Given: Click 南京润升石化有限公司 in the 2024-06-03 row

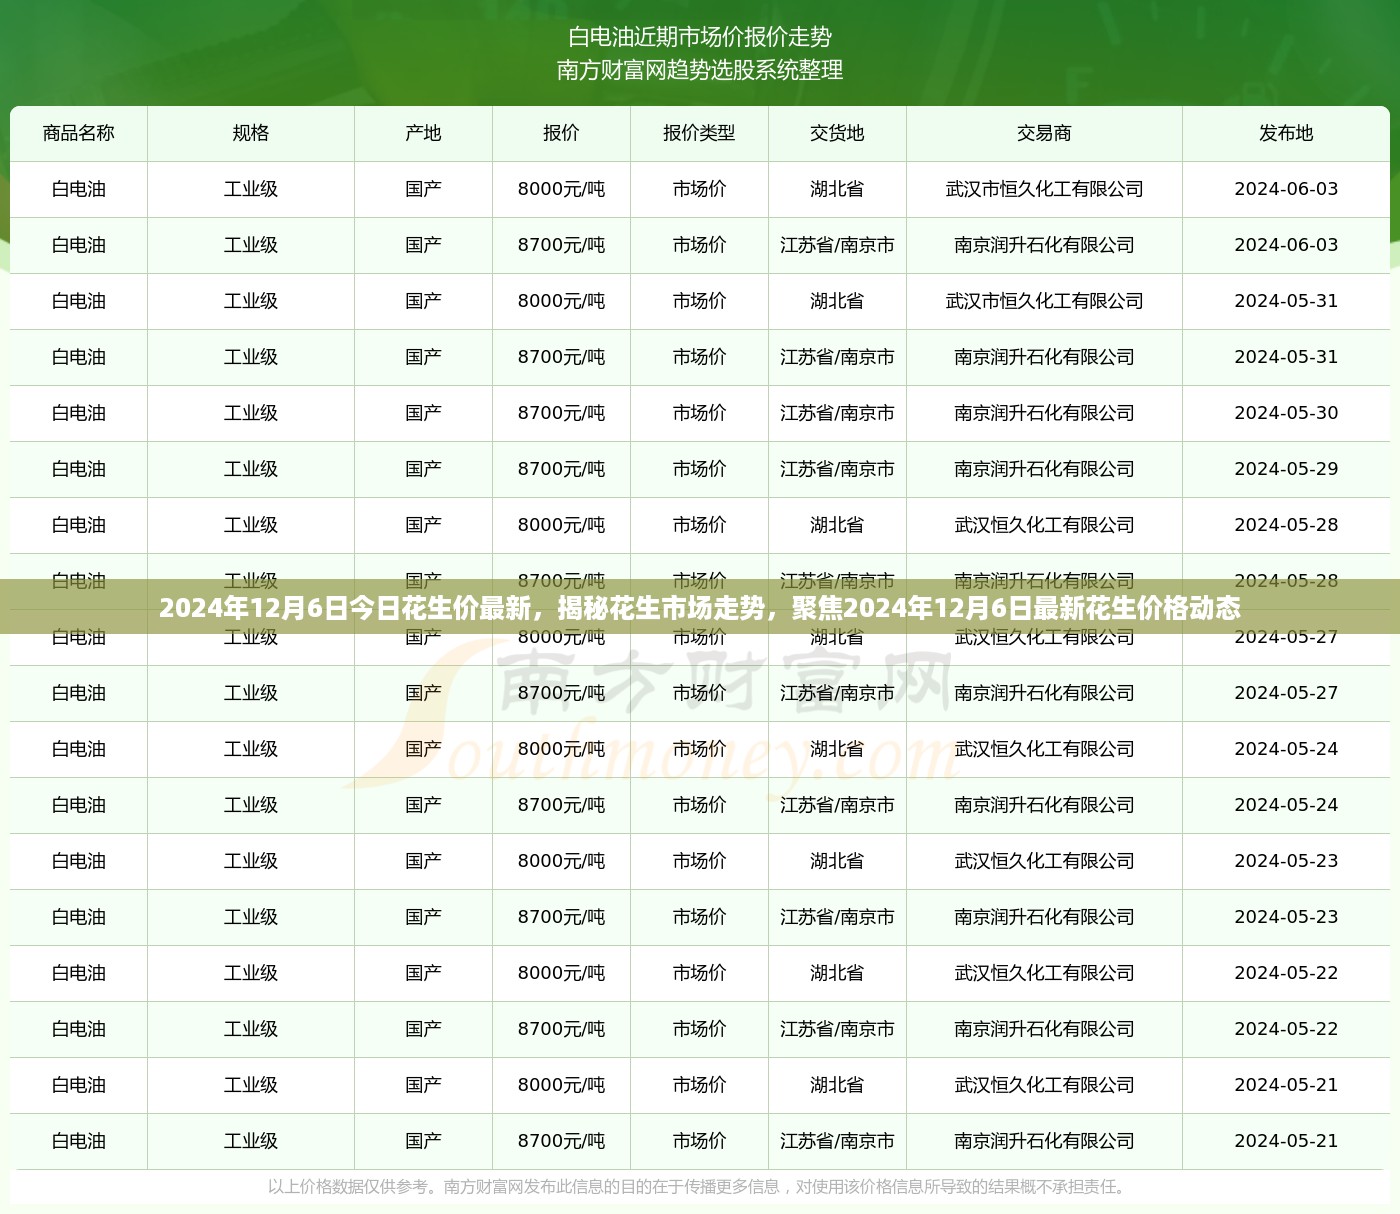Looking at the screenshot, I should click(1044, 245).
